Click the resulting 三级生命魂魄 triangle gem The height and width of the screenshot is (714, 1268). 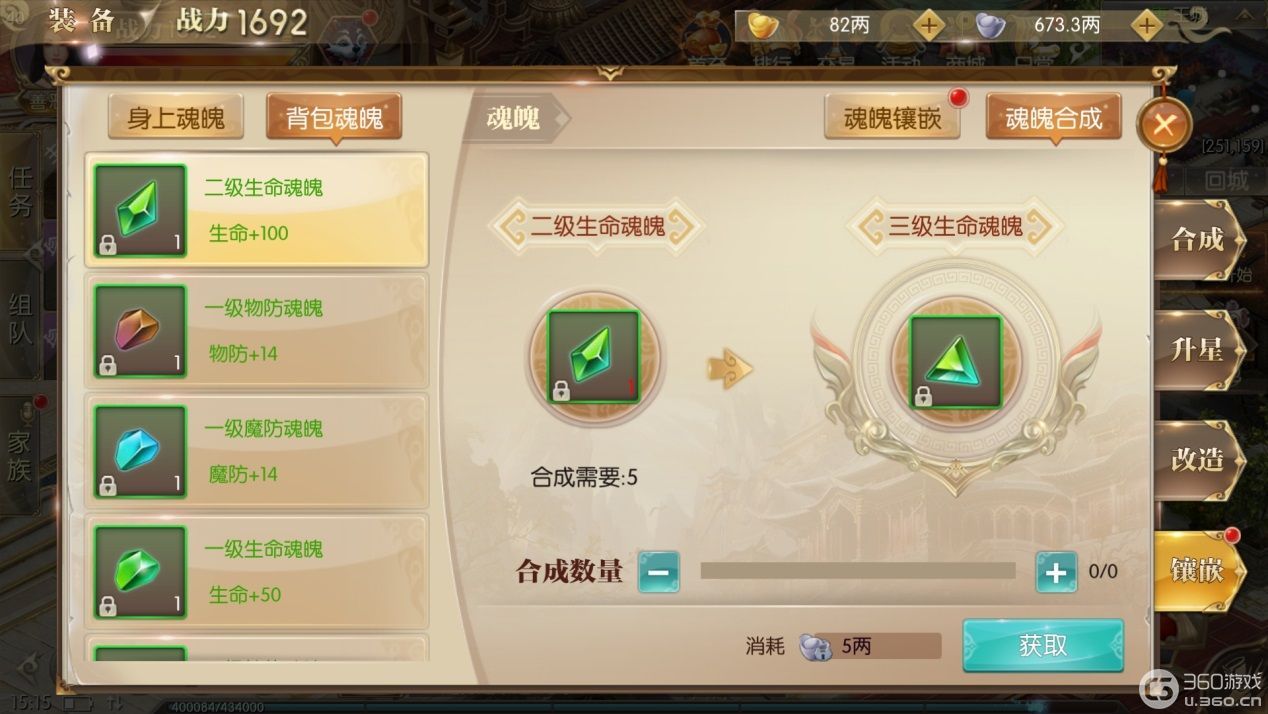tap(955, 362)
